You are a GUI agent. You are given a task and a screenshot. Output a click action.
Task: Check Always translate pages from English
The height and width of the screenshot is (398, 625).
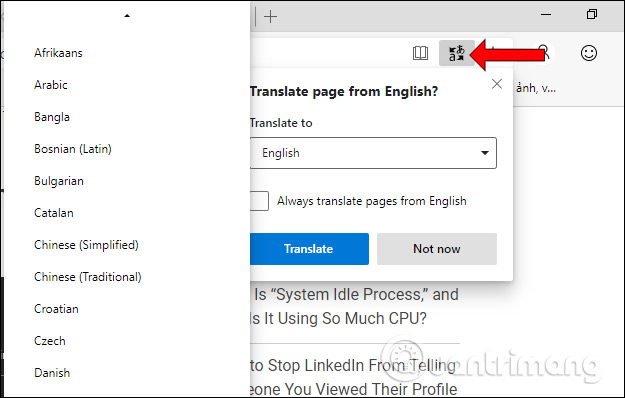click(259, 201)
